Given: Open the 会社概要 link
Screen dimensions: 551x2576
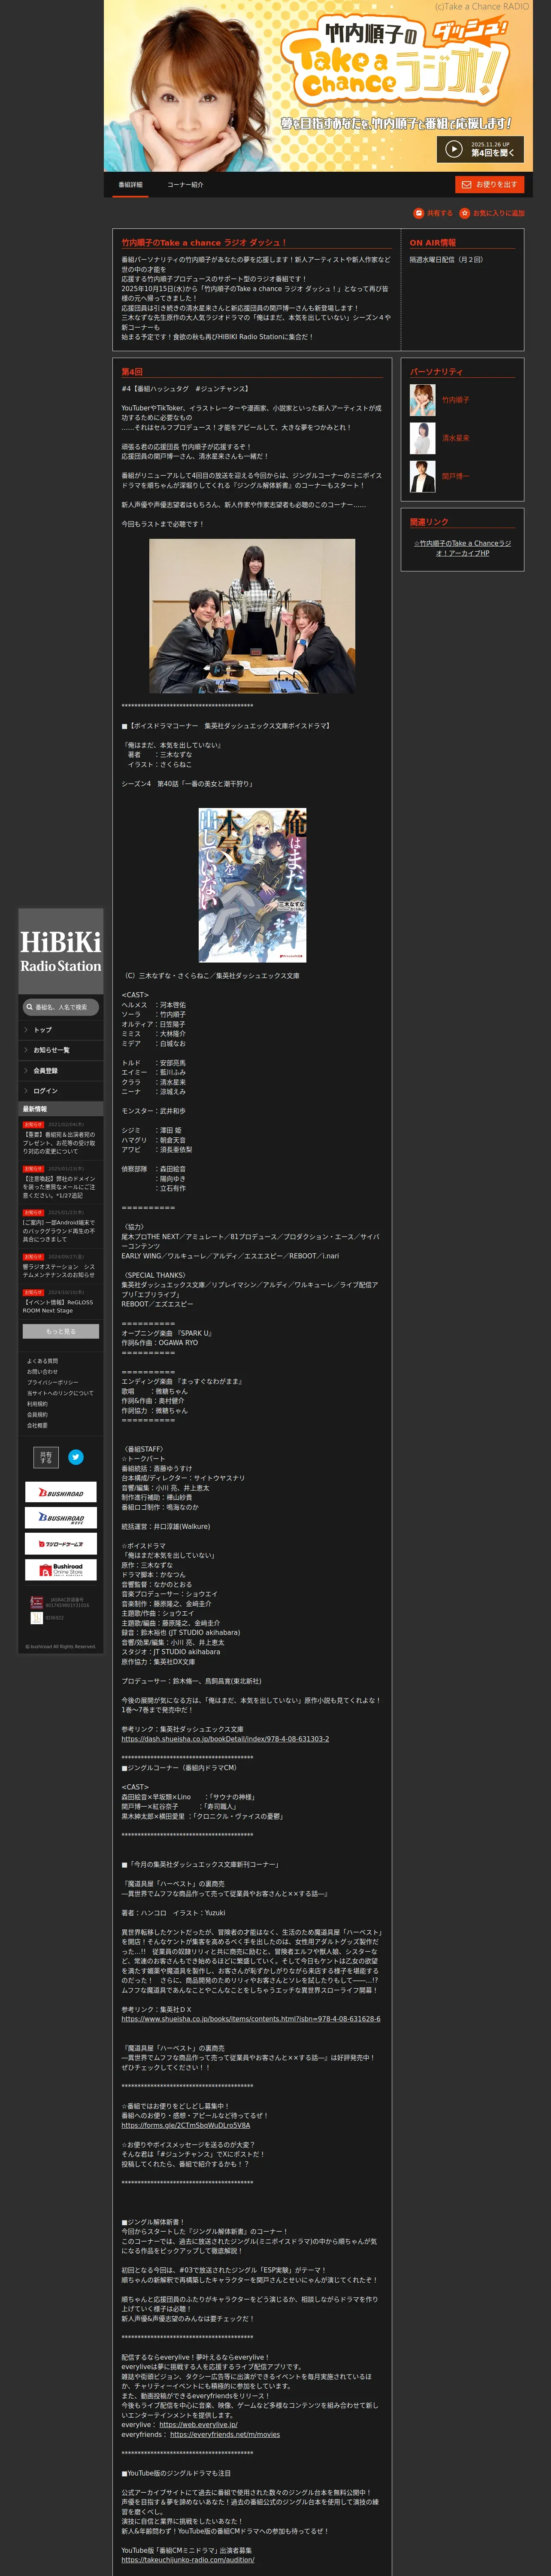Looking at the screenshot, I should 37,1426.
